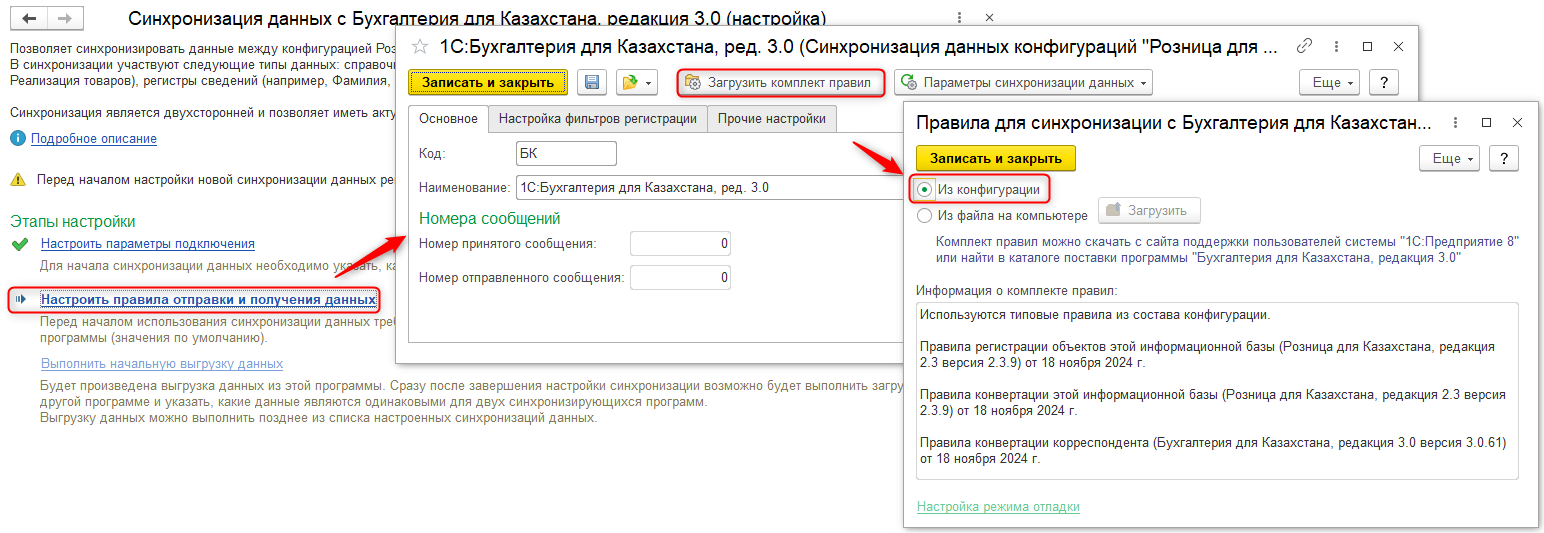The image size is (1544, 533).
Task: Click the Код input field
Action: point(564,154)
